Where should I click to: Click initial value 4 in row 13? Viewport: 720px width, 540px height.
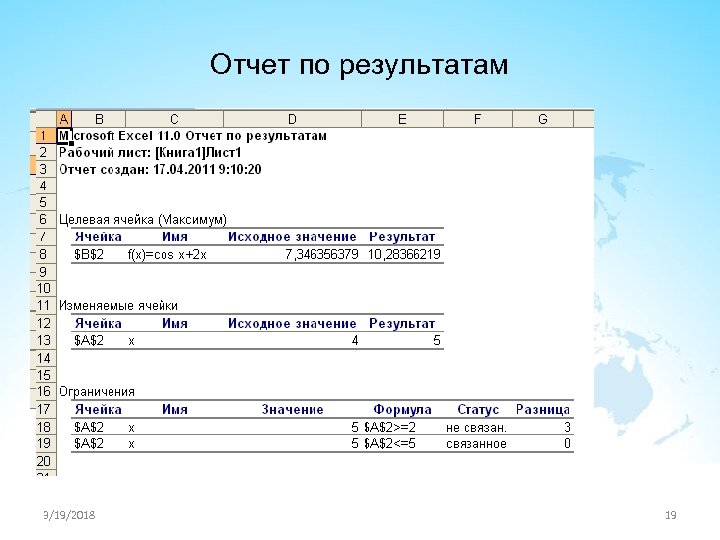pyautogui.click(x=355, y=341)
